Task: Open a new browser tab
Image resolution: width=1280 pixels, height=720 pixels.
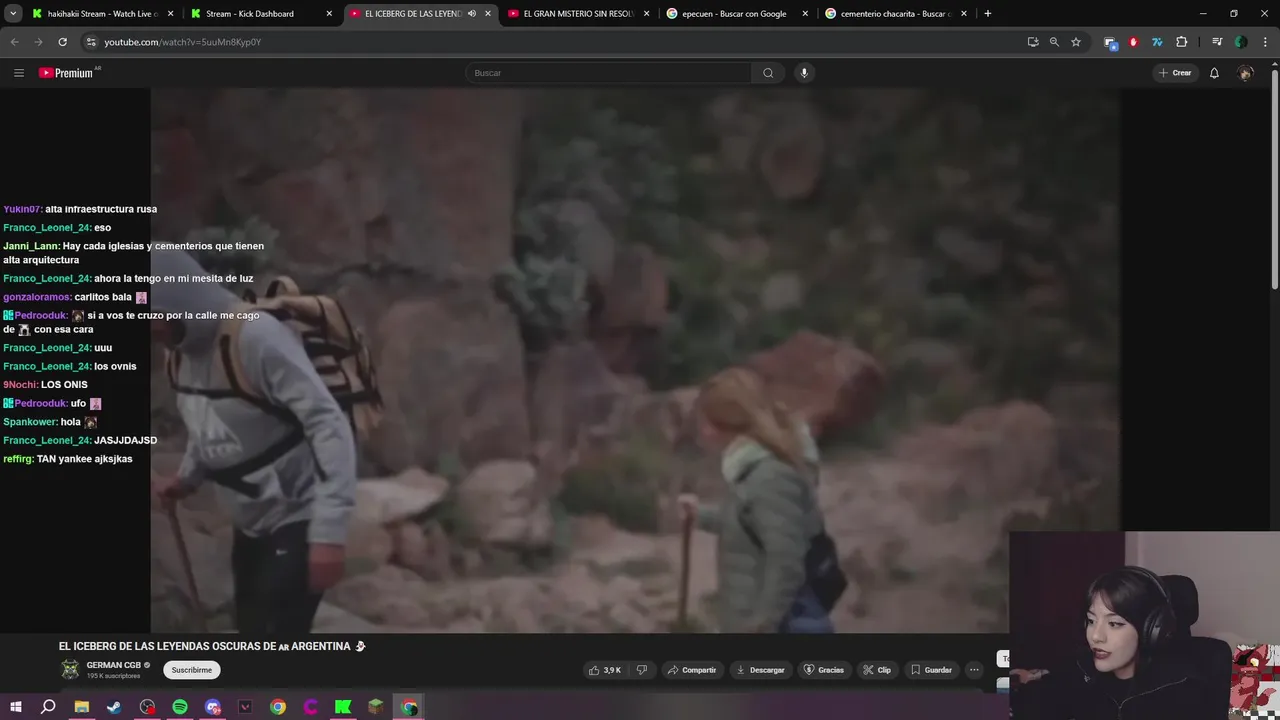Action: coord(988,14)
